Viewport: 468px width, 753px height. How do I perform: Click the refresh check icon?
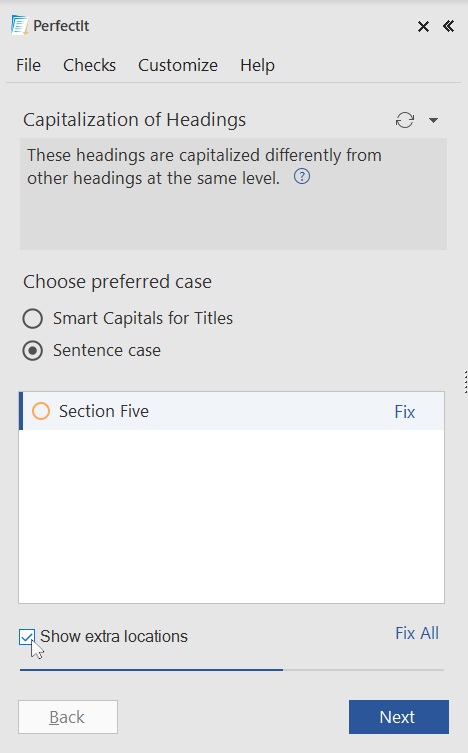[405, 120]
